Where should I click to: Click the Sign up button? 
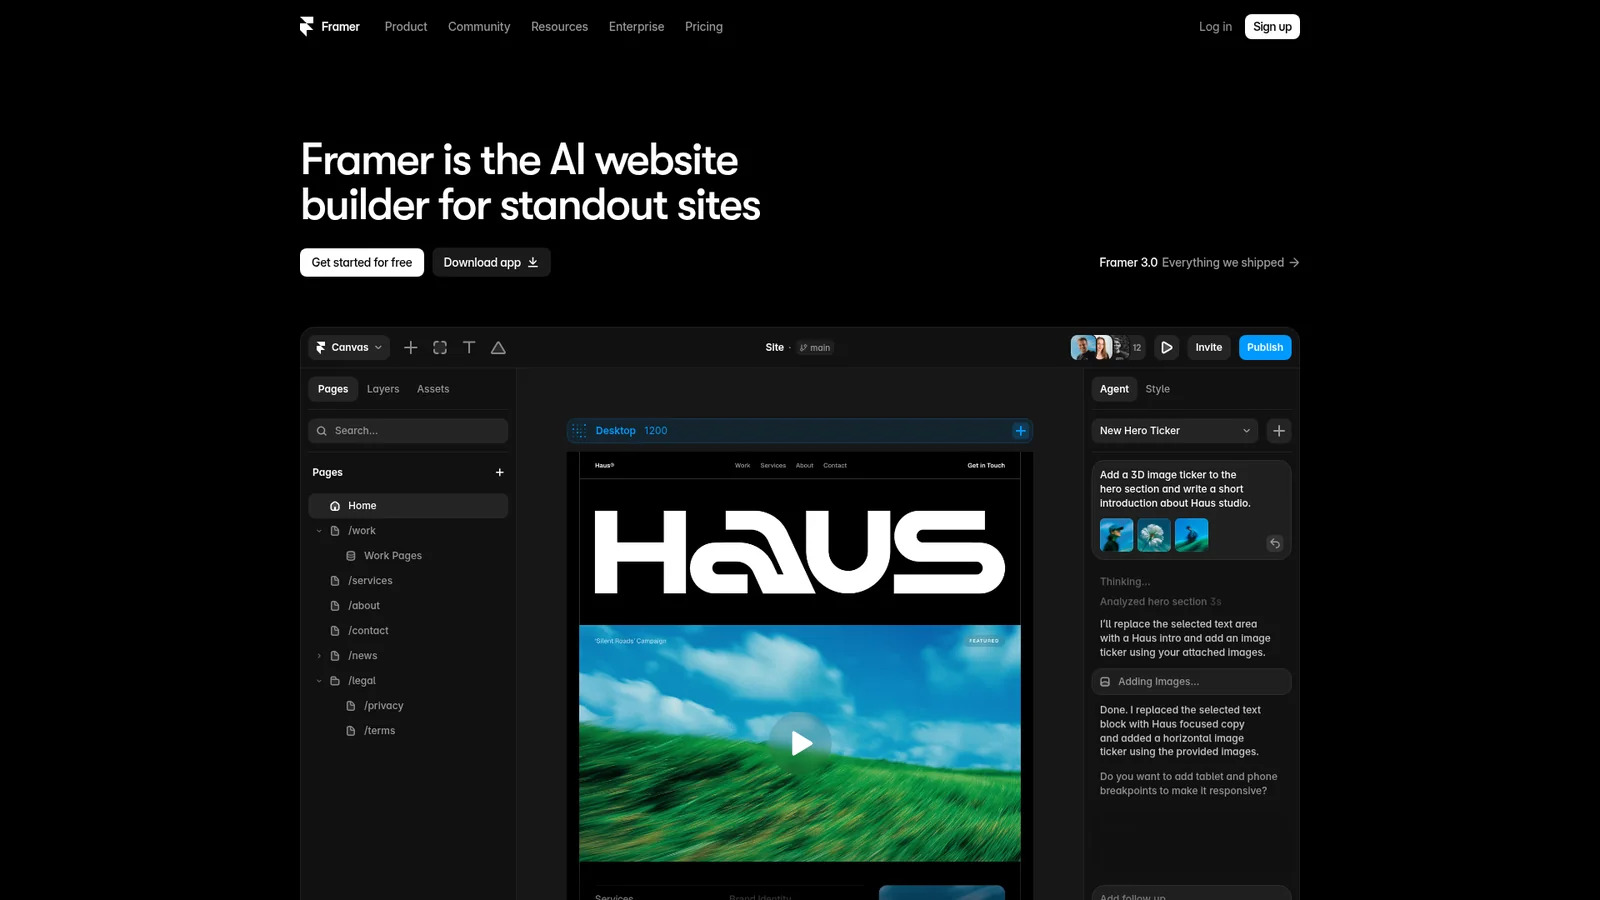1272,27
